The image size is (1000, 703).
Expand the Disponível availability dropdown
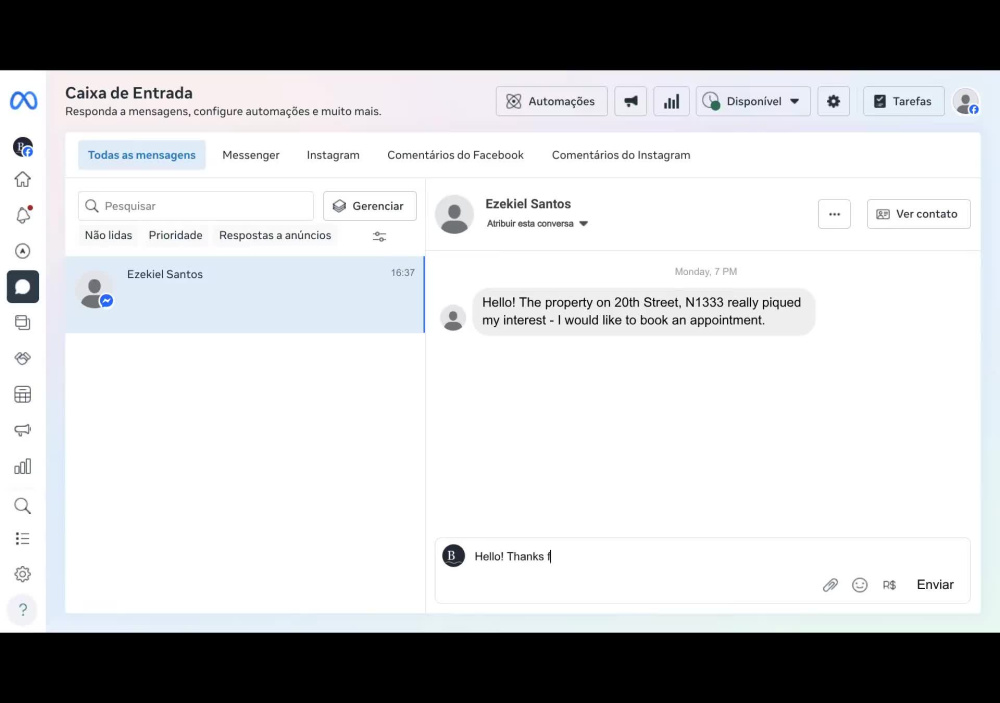click(753, 101)
